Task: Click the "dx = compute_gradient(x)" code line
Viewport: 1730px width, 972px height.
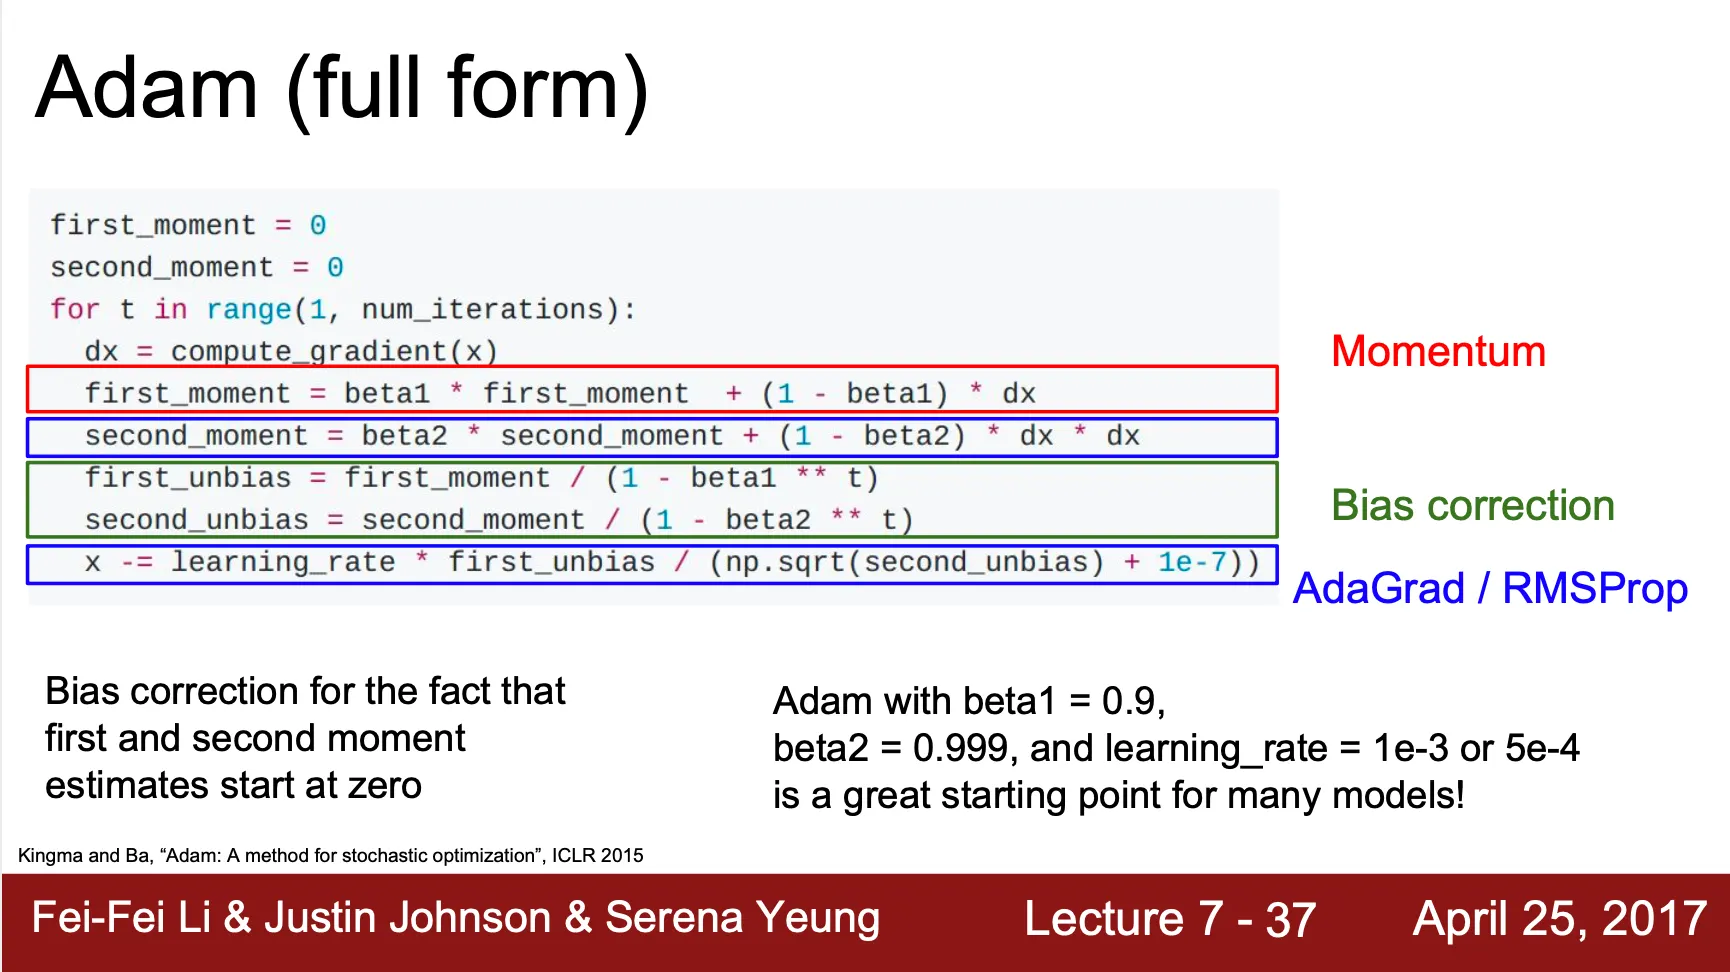Action: point(291,351)
